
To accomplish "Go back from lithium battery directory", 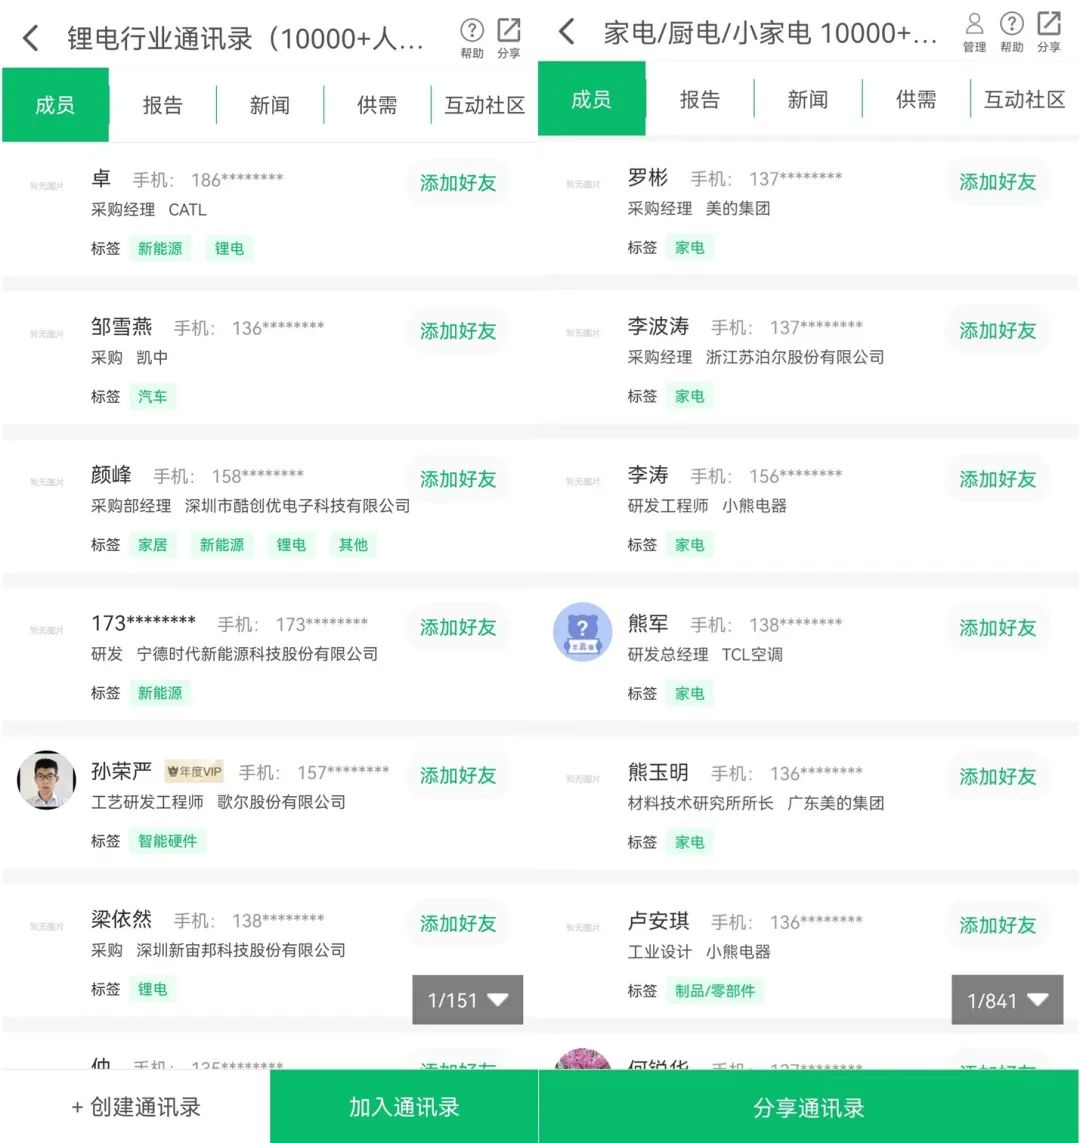I will pyautogui.click(x=31, y=39).
